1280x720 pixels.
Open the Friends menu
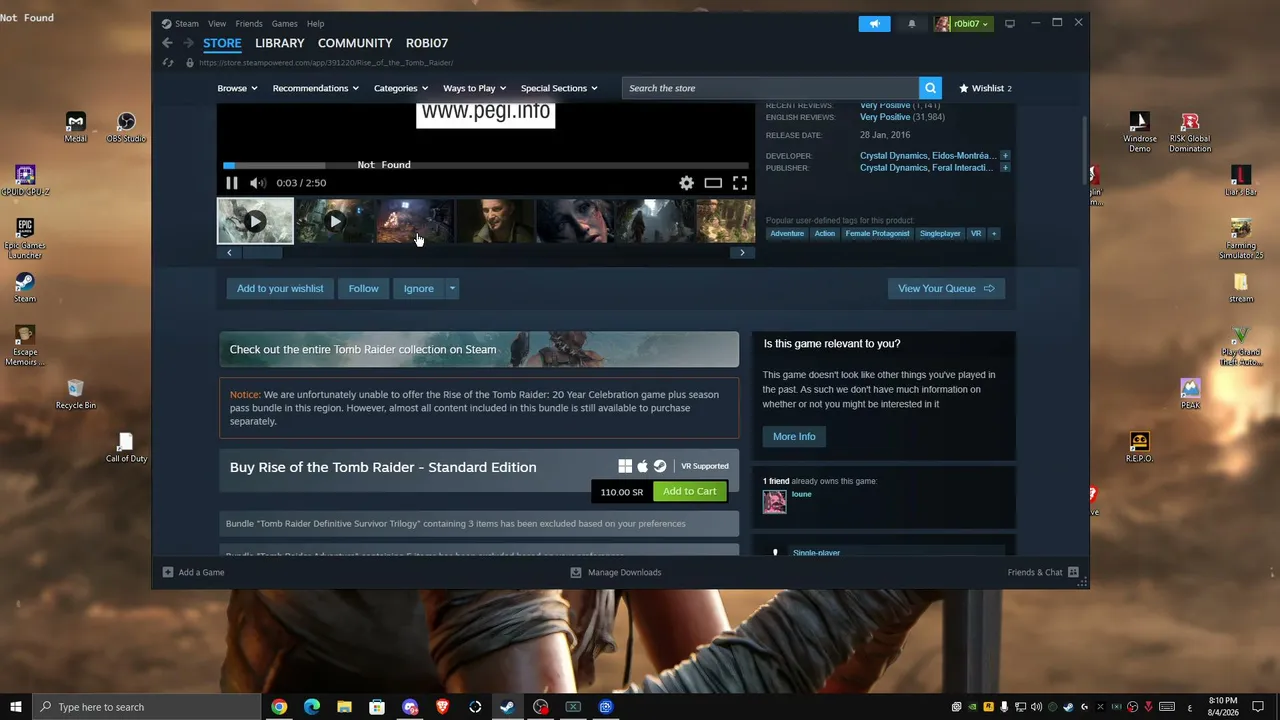pyautogui.click(x=249, y=24)
